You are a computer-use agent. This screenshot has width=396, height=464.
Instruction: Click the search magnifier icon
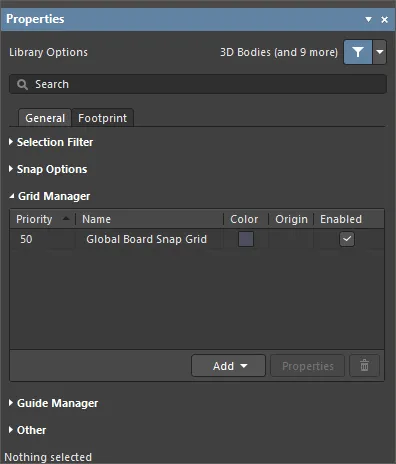(22, 84)
